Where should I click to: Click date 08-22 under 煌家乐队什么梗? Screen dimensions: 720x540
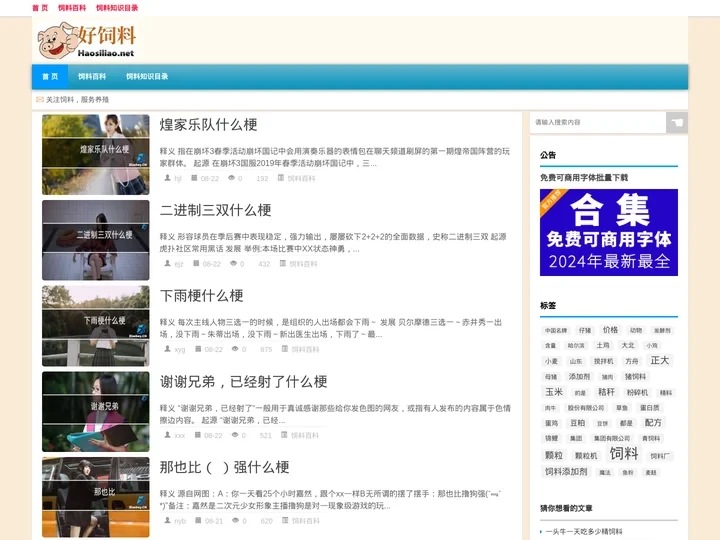[210, 179]
